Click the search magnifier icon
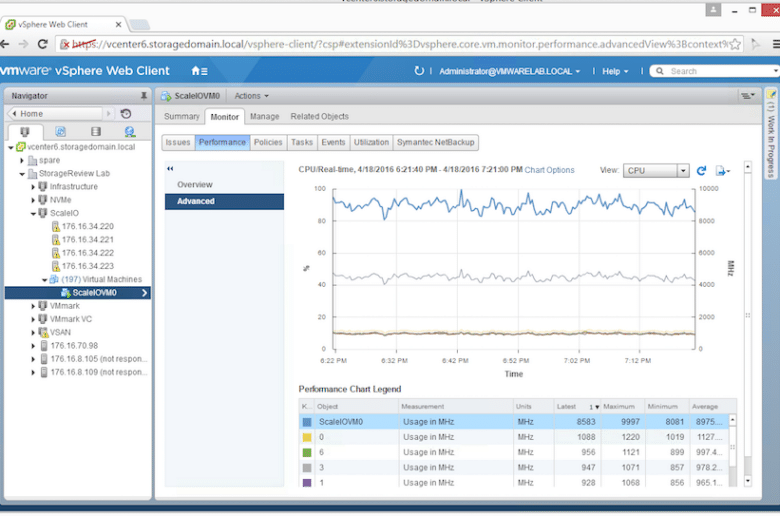780x516 pixels. point(660,71)
